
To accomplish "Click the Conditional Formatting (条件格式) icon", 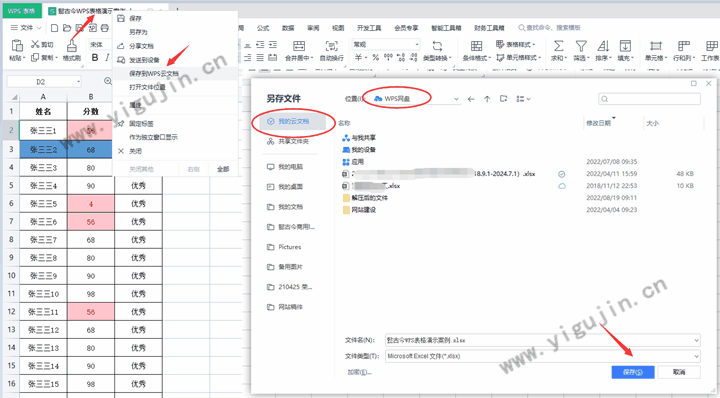I will tap(477, 45).
